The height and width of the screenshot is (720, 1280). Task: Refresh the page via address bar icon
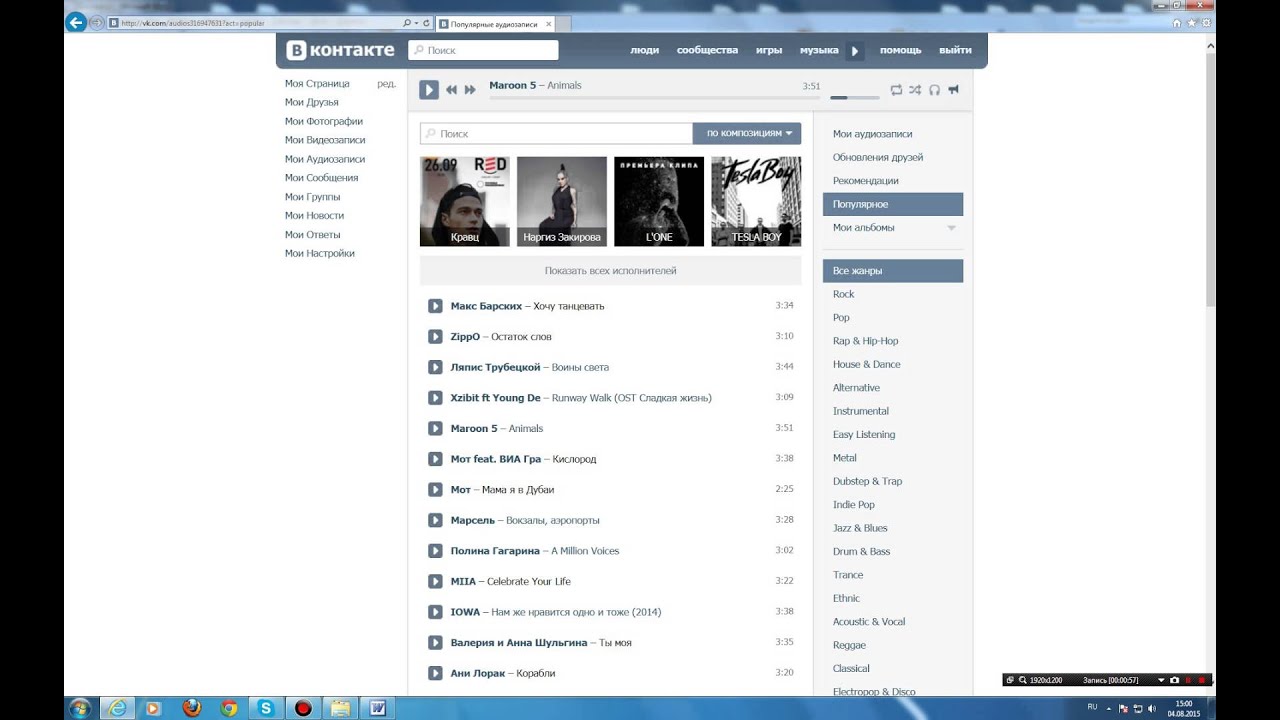pyautogui.click(x=426, y=22)
